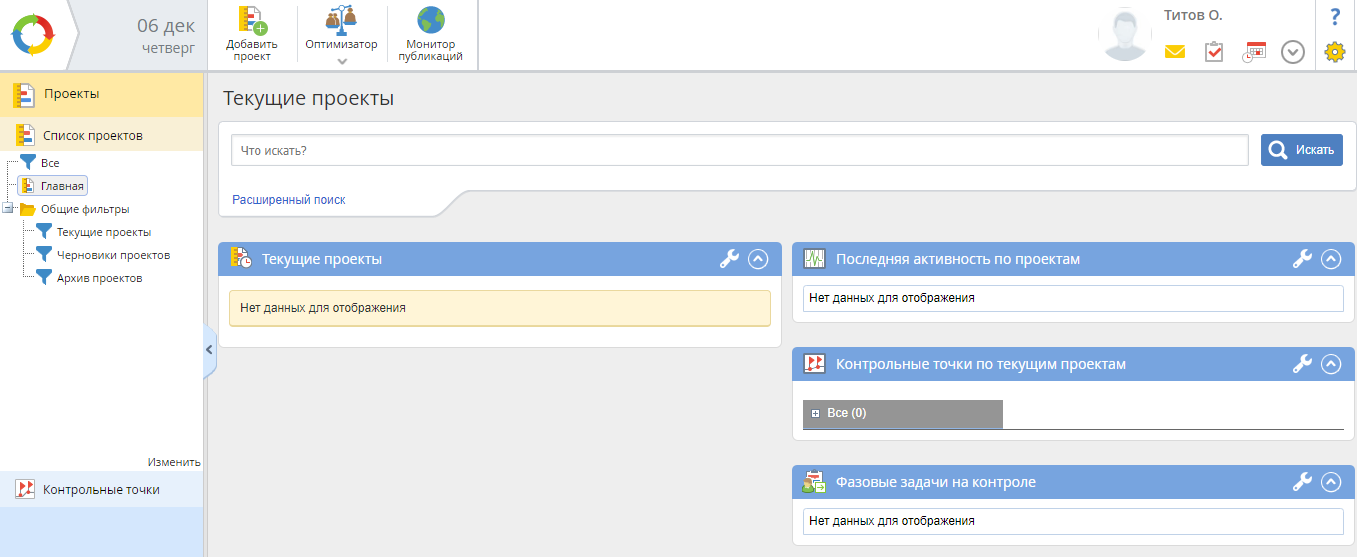
Task: Open the calendar icon in header
Action: point(1254,52)
